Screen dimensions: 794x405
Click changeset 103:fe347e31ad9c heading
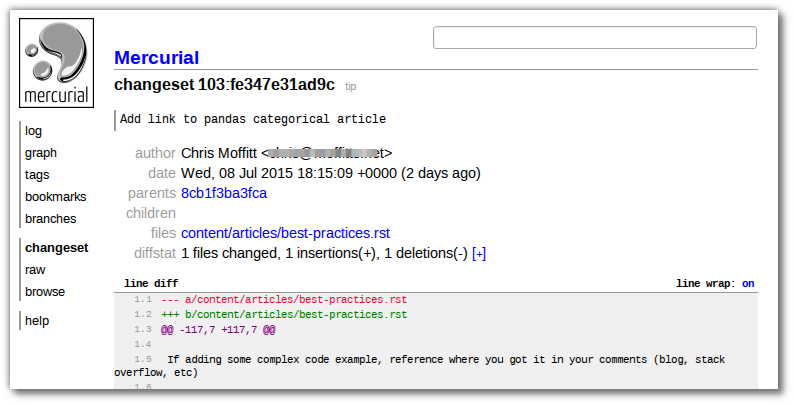coord(224,85)
